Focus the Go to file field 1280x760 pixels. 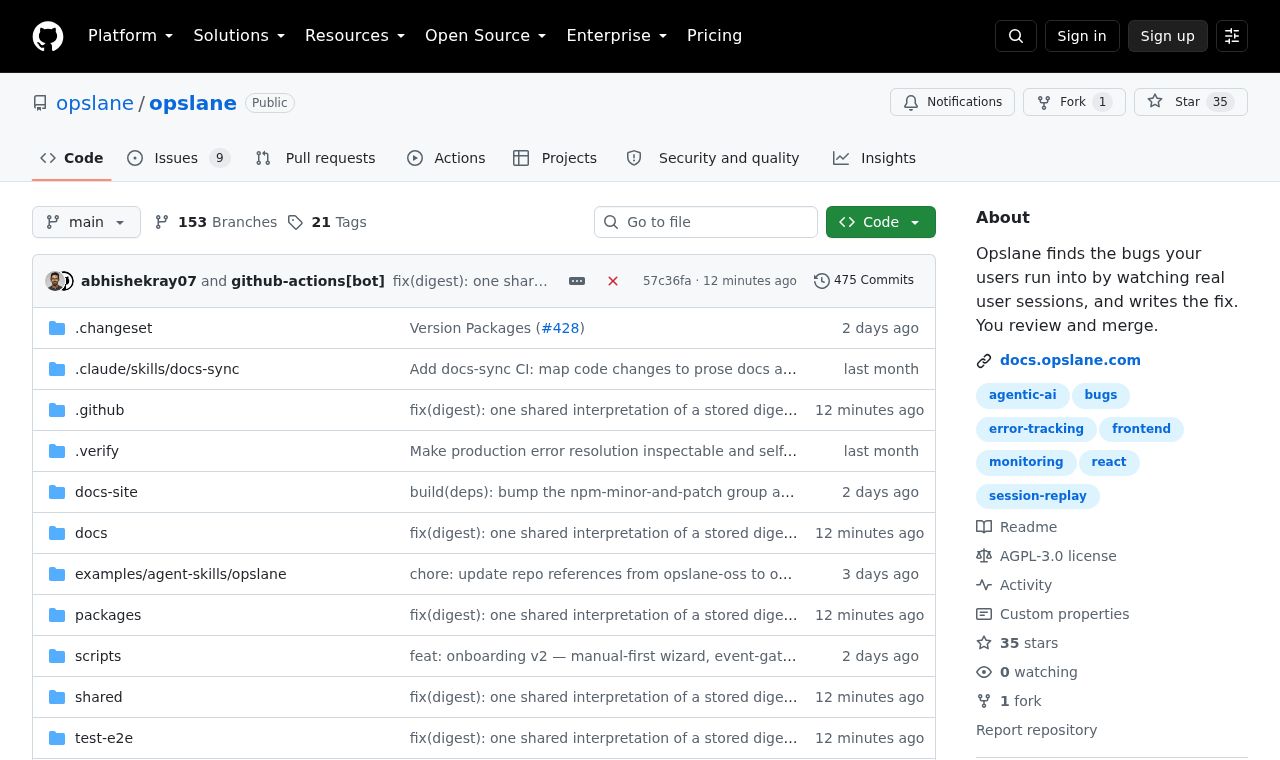(x=706, y=222)
